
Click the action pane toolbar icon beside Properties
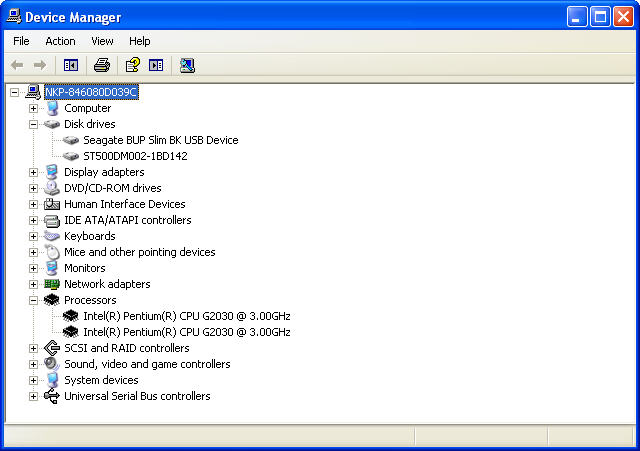tap(156, 65)
